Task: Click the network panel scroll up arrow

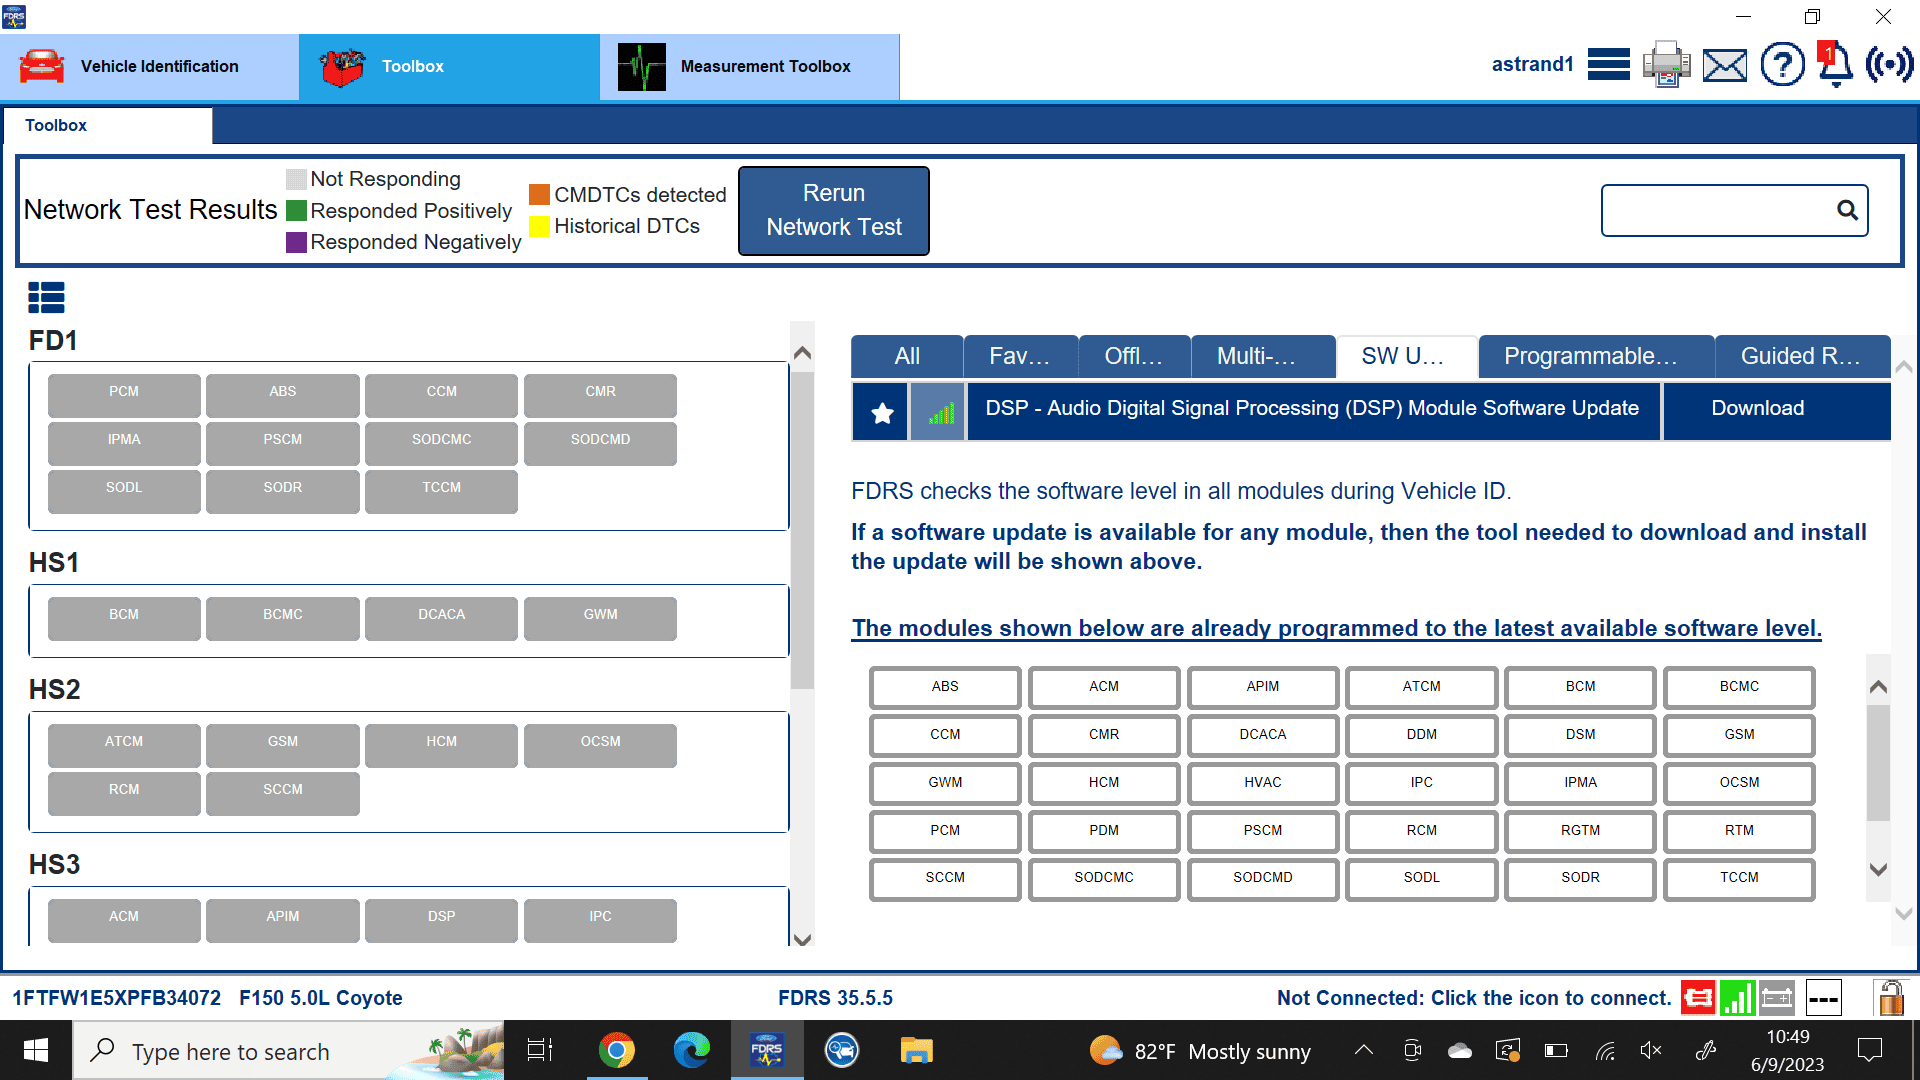Action: click(802, 353)
